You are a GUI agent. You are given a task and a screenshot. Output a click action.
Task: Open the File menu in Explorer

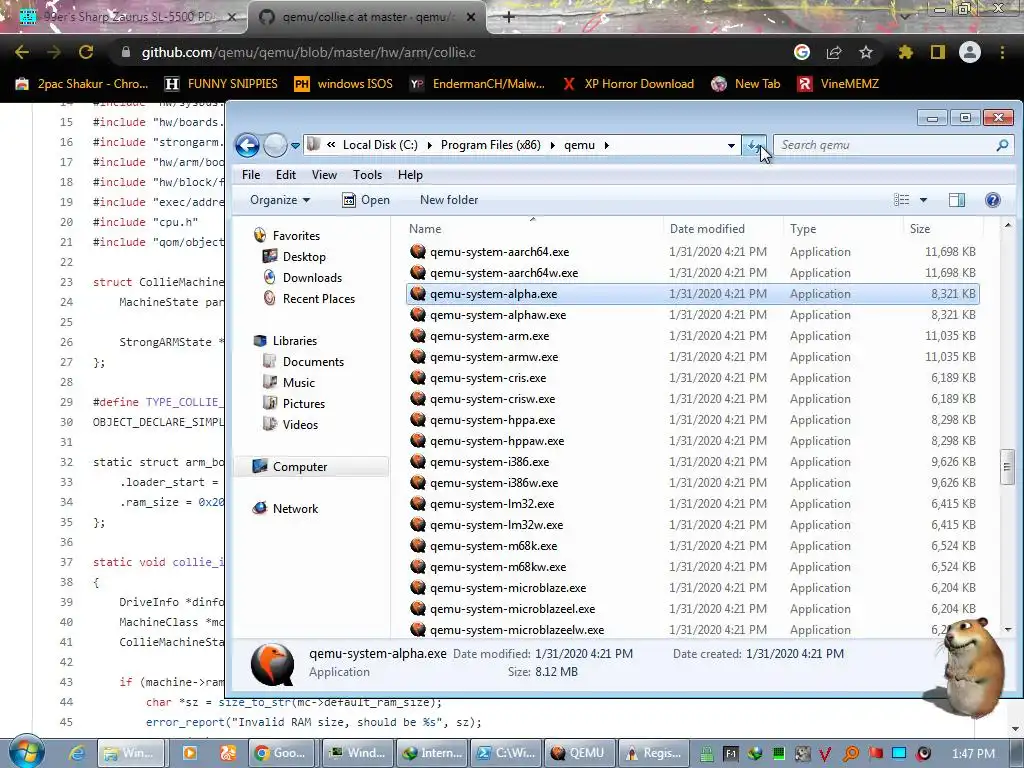251,174
